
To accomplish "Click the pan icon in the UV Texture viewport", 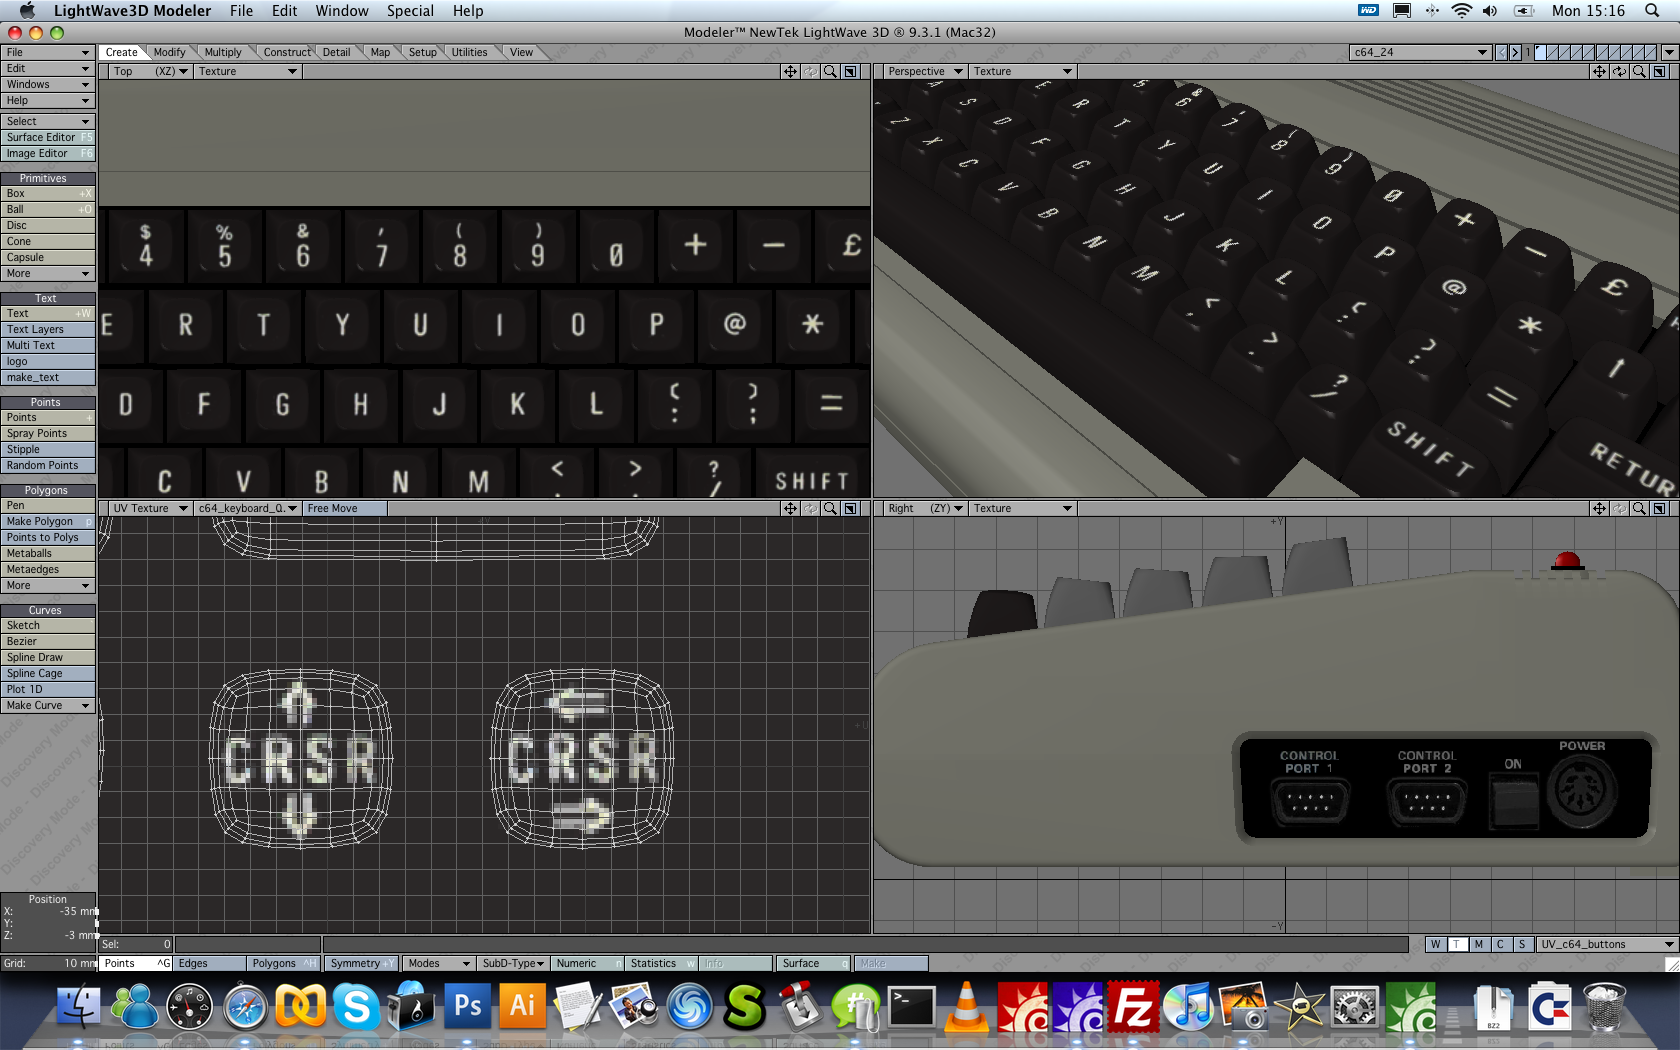I will point(790,508).
